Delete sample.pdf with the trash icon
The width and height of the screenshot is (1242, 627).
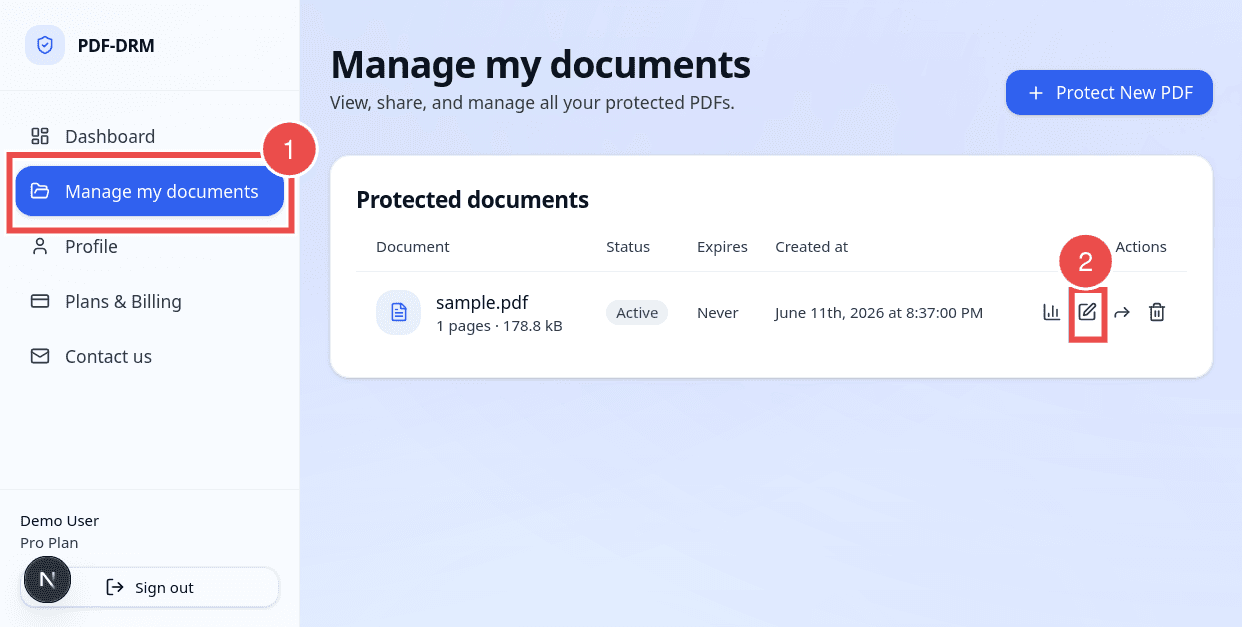coord(1157,312)
